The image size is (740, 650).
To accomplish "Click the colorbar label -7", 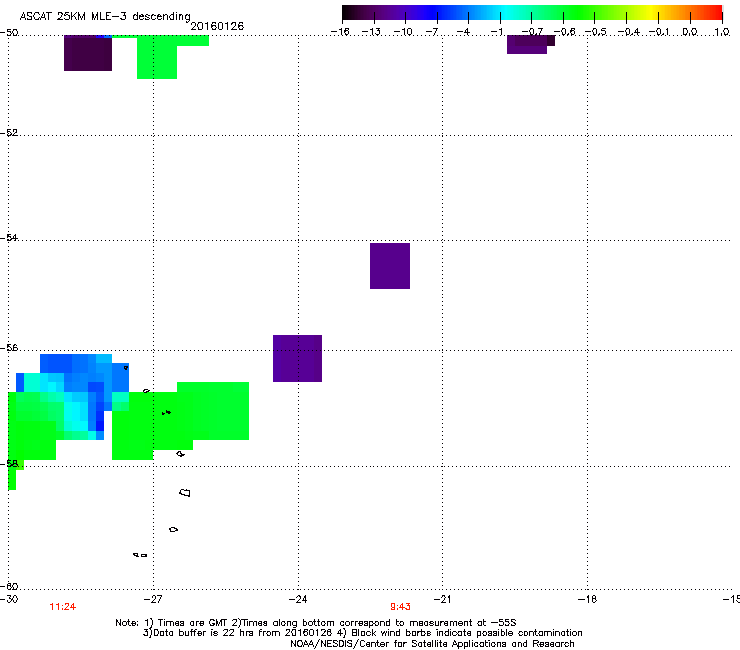I will (432, 32).
